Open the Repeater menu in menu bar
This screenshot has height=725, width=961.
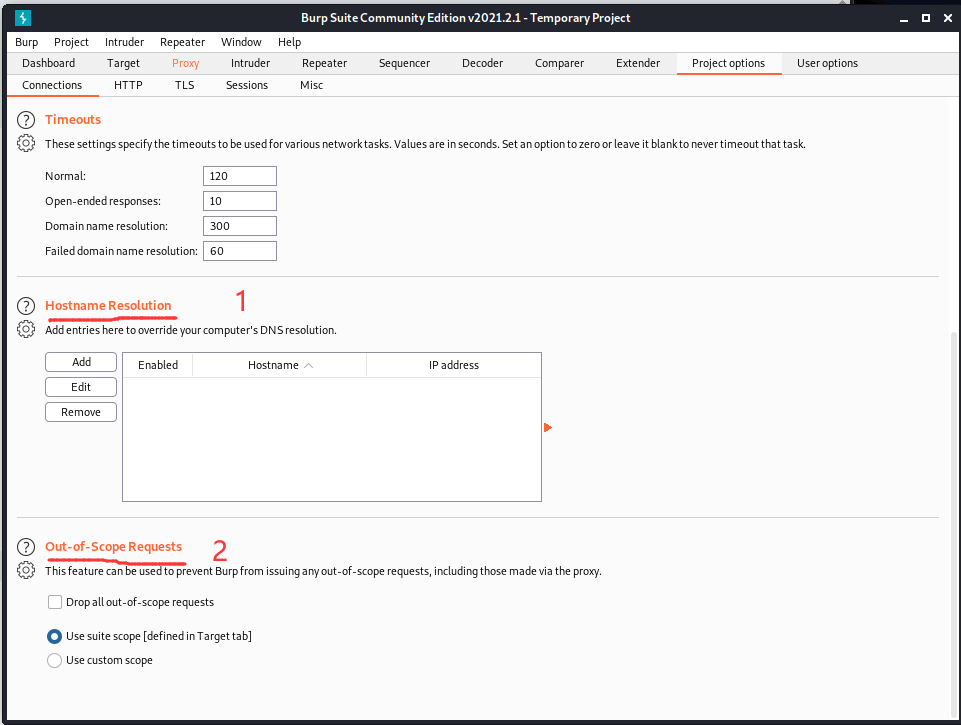click(182, 42)
